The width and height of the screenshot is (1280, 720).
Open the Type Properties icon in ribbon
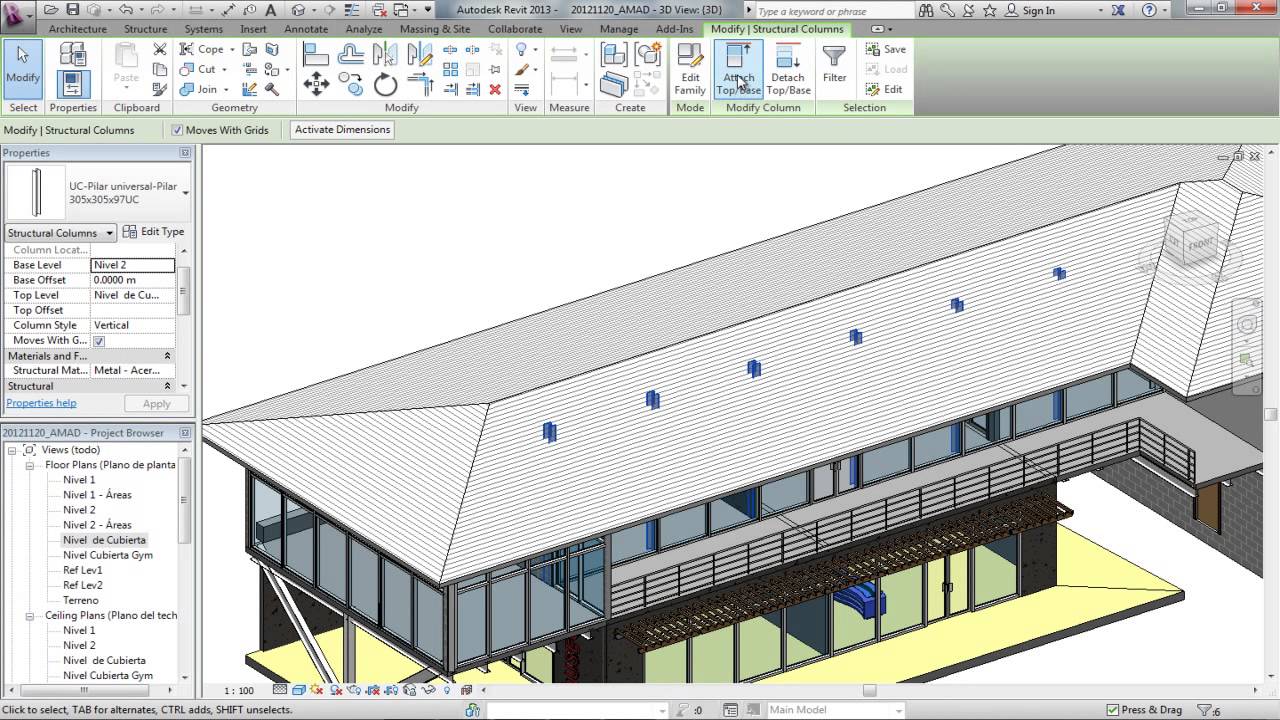[x=73, y=54]
